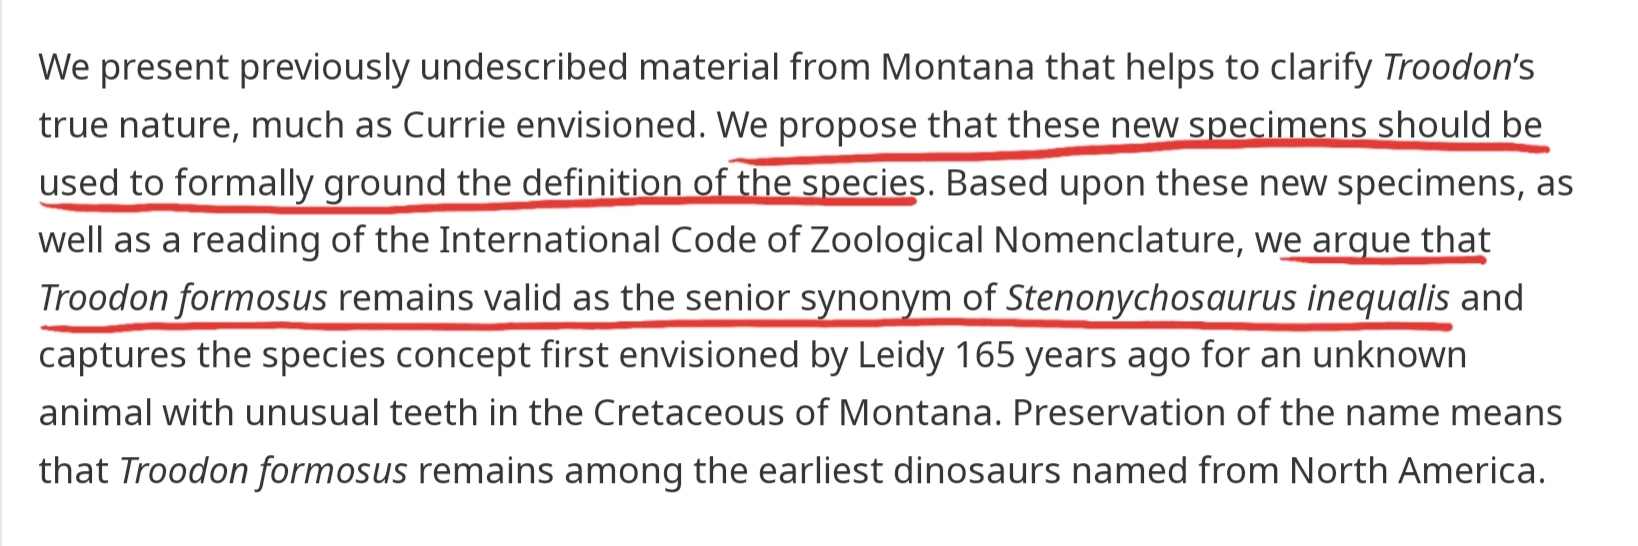Screen dimensions: 1638x546
Task: Click the word "captures" in the paragraph
Action: tap(108, 356)
